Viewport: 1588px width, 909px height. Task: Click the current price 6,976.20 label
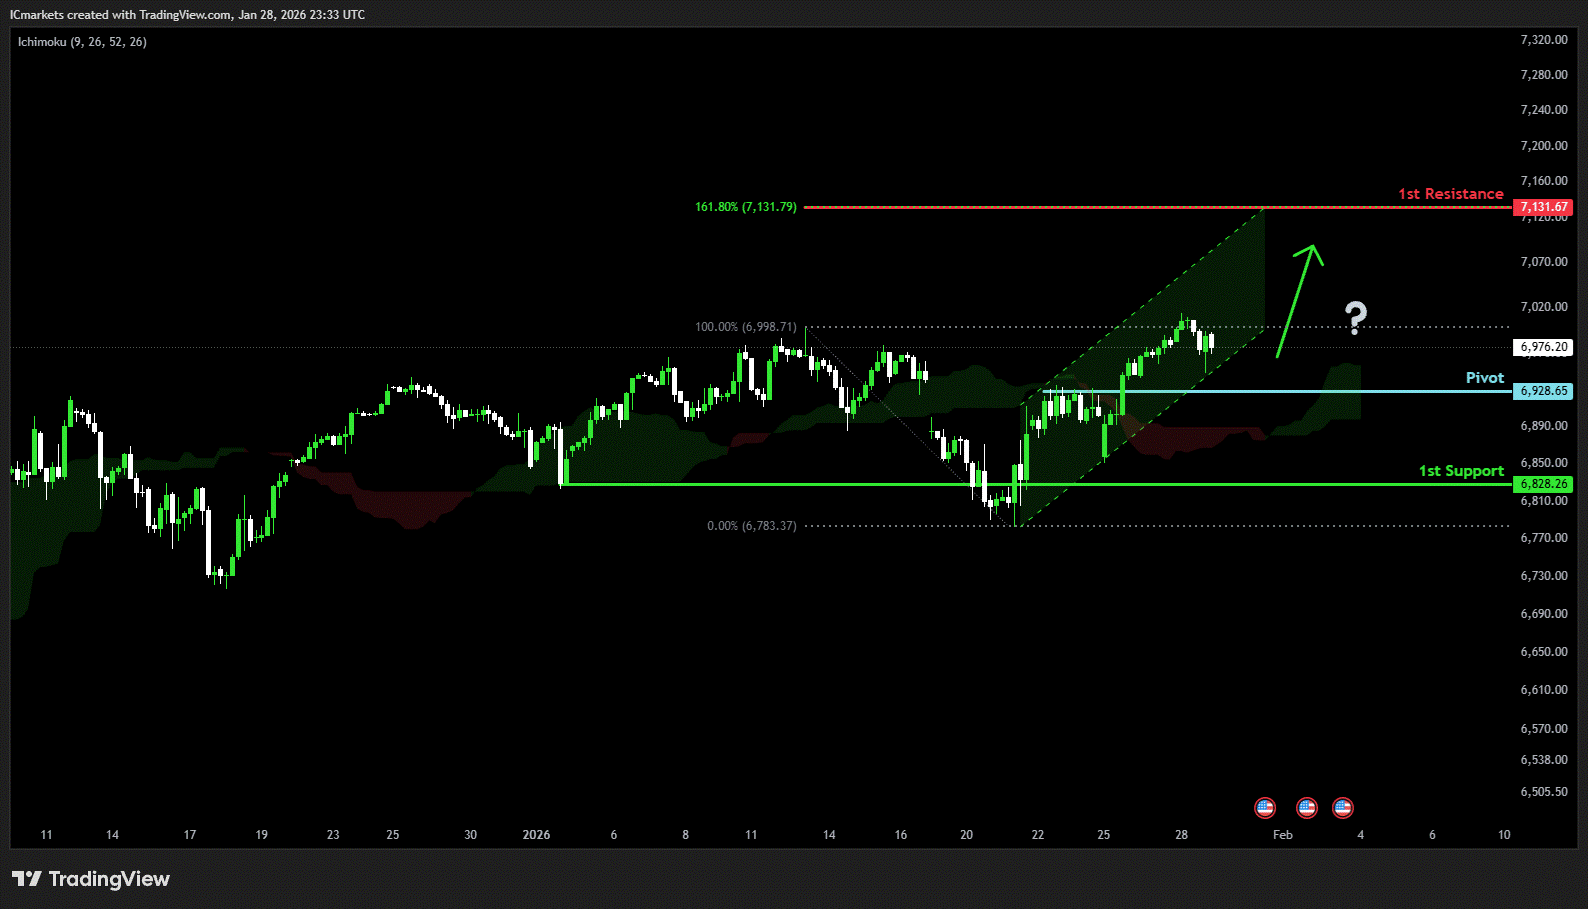(1543, 347)
